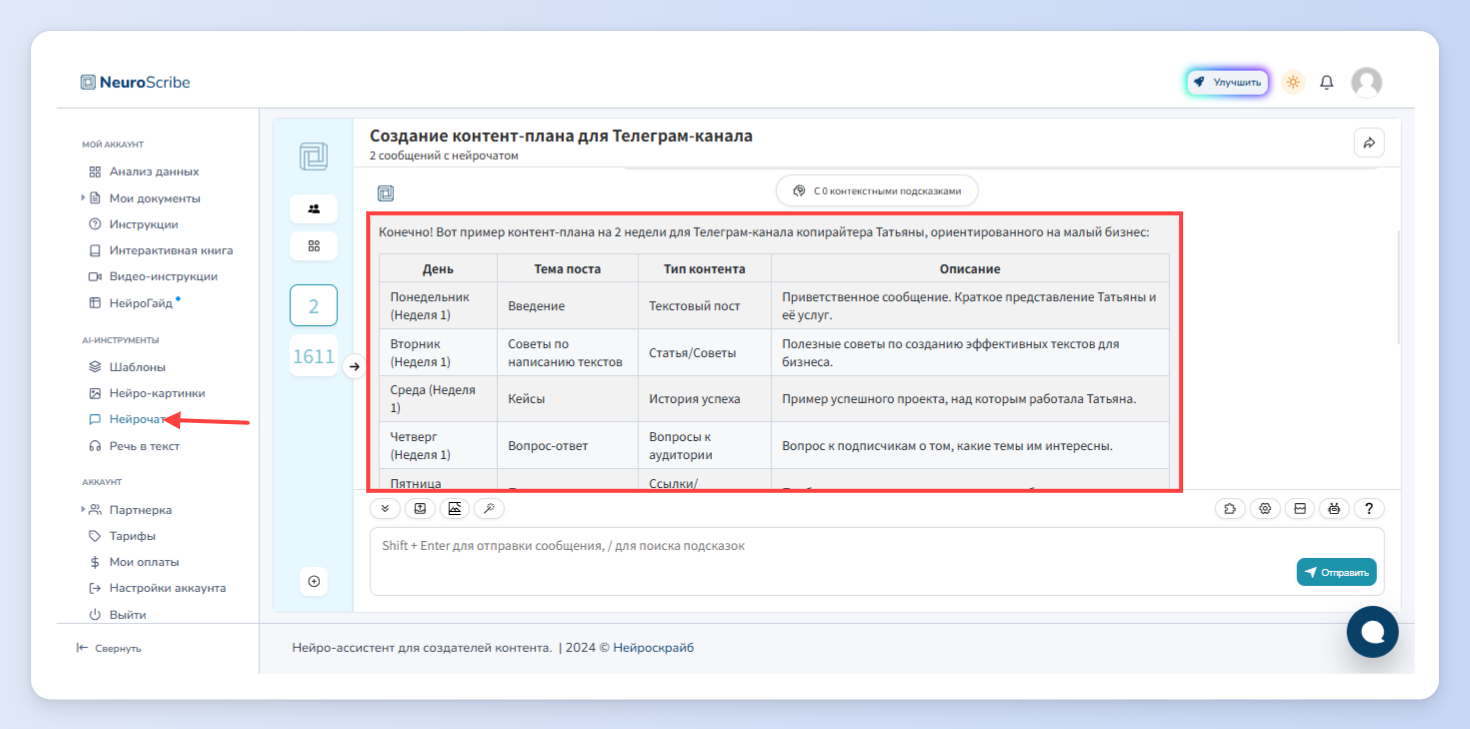Open the notifications bell

[1327, 82]
